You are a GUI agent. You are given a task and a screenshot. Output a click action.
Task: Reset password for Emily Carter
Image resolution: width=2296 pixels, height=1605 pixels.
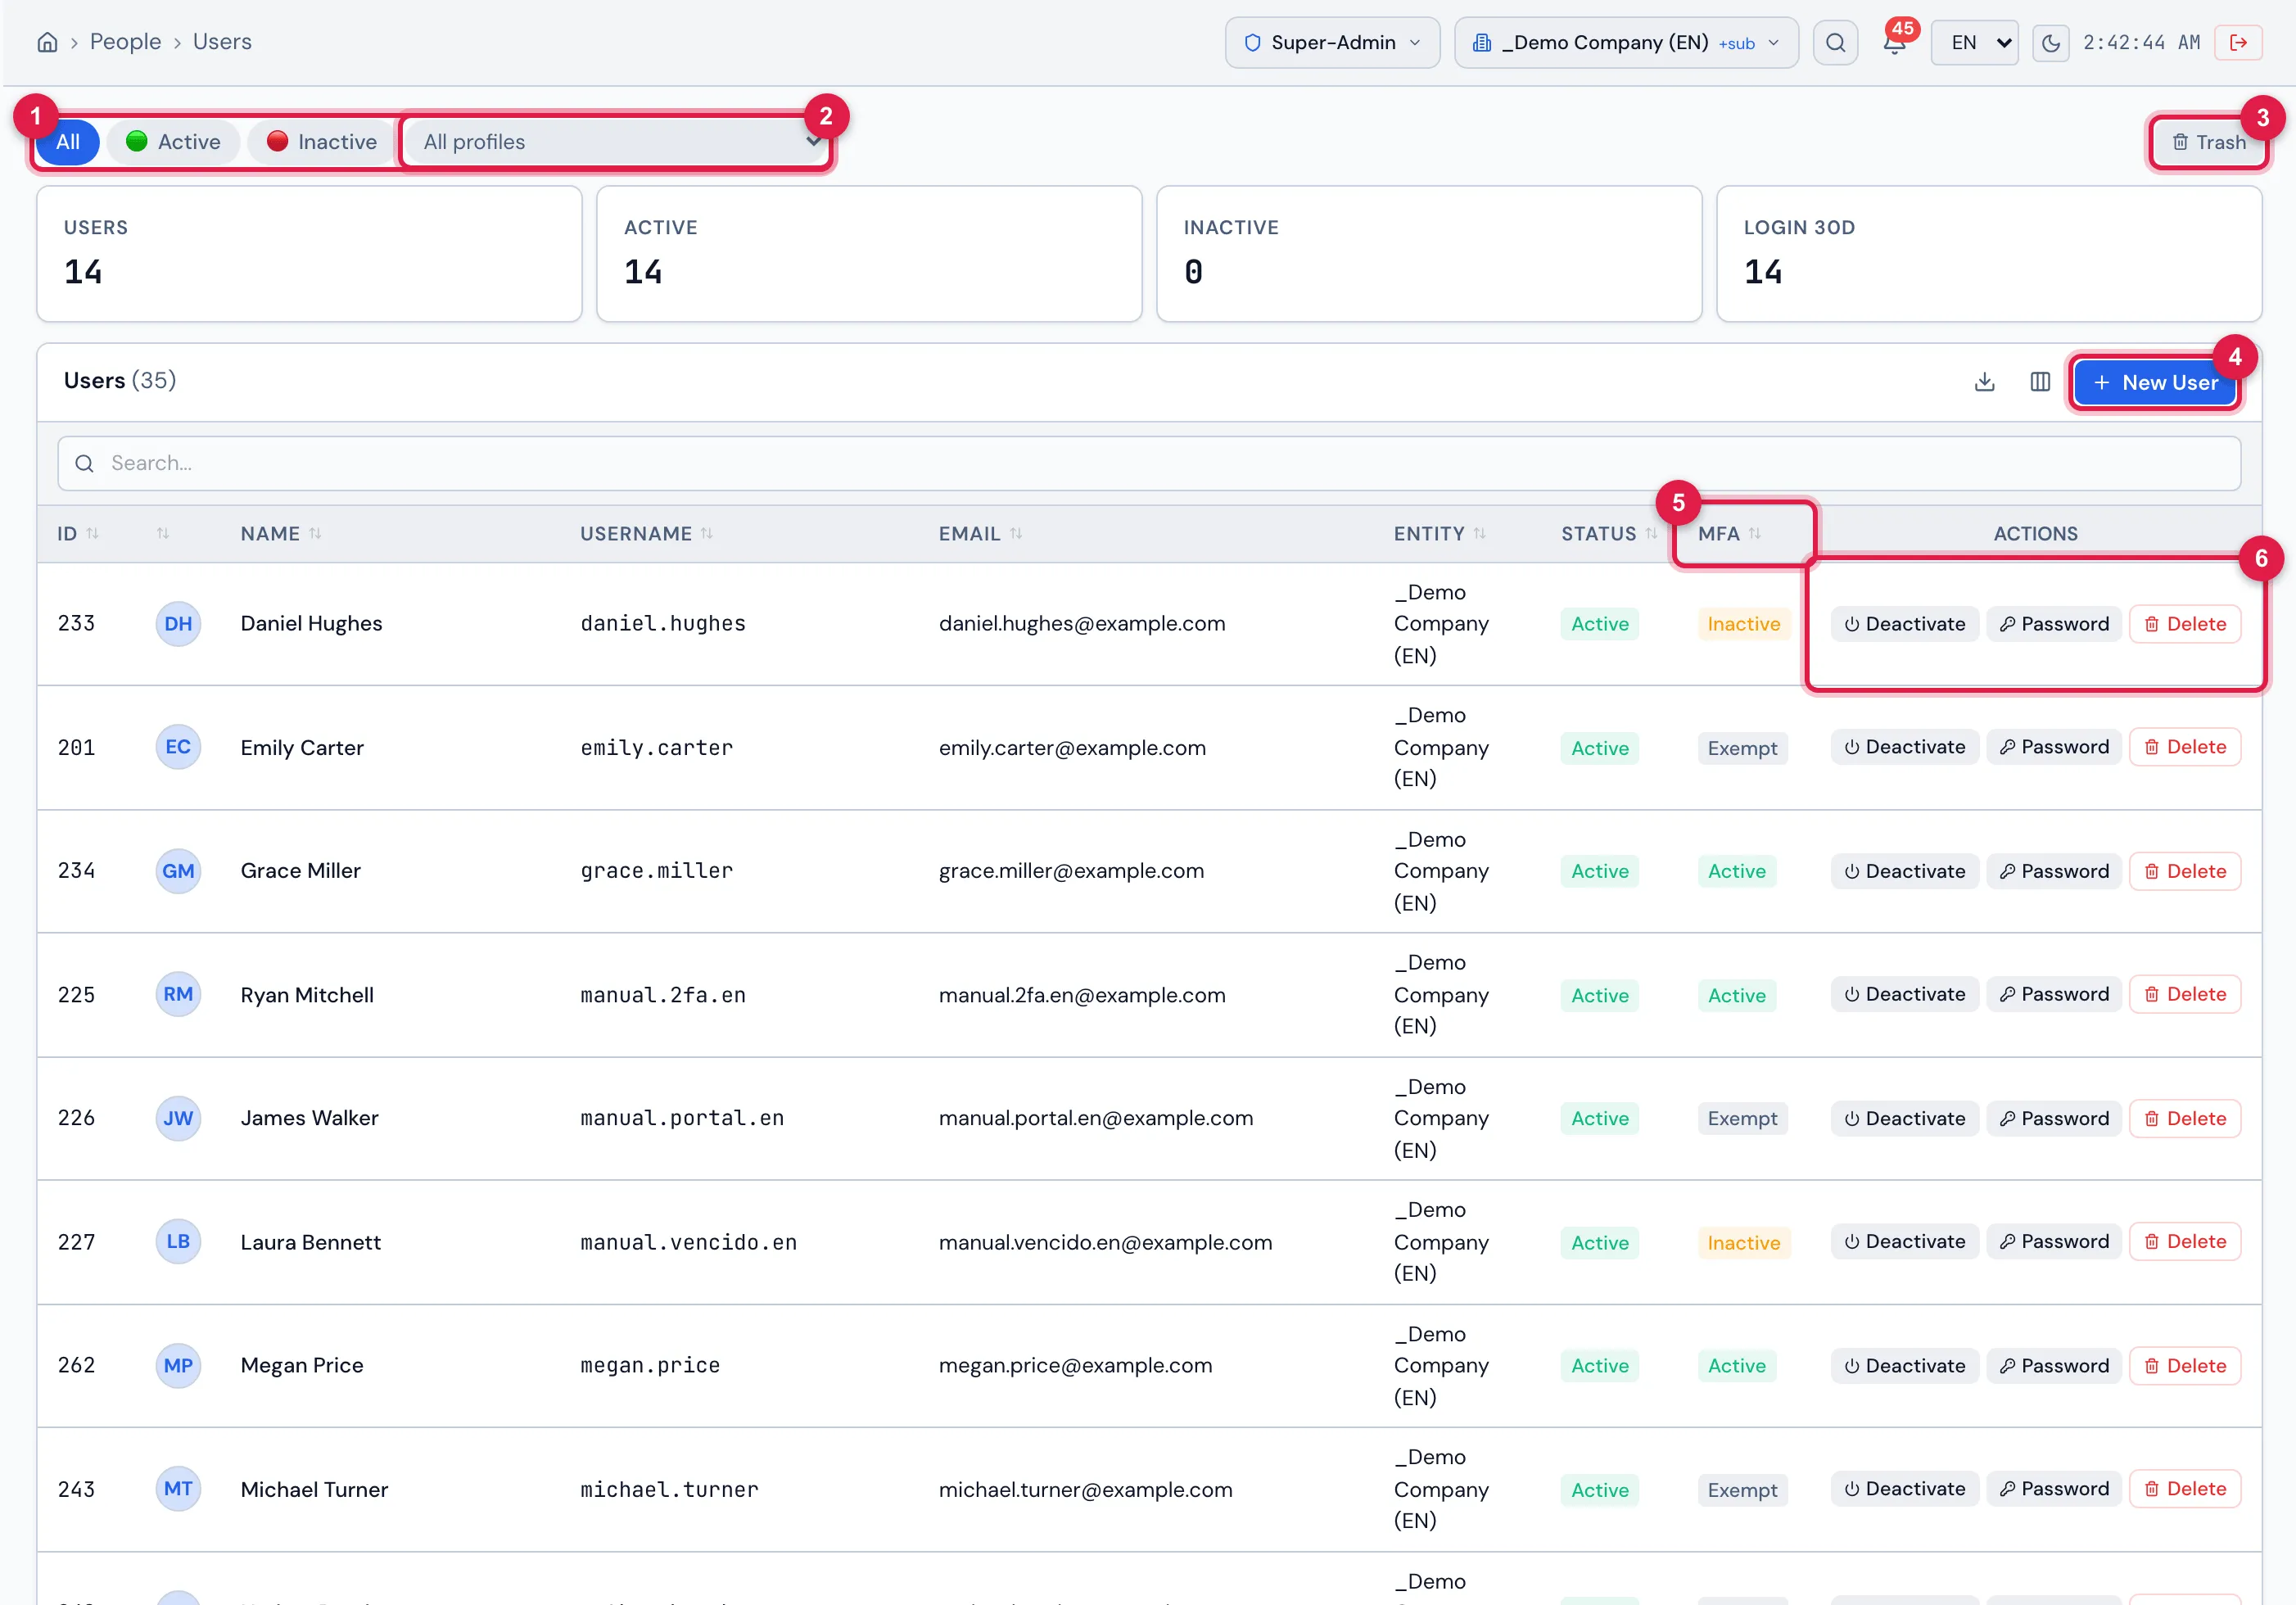point(2053,747)
